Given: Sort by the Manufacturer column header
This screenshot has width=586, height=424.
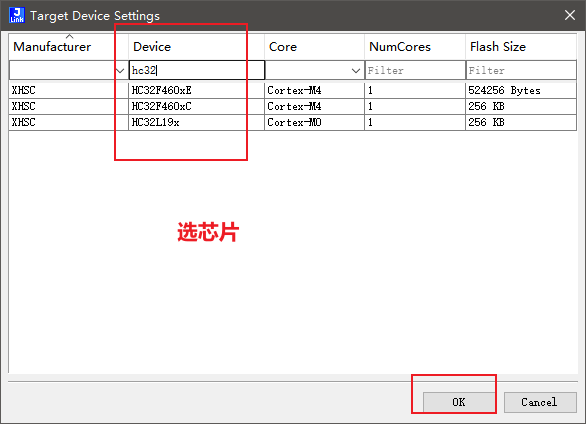Looking at the screenshot, I should pyautogui.click(x=68, y=47).
